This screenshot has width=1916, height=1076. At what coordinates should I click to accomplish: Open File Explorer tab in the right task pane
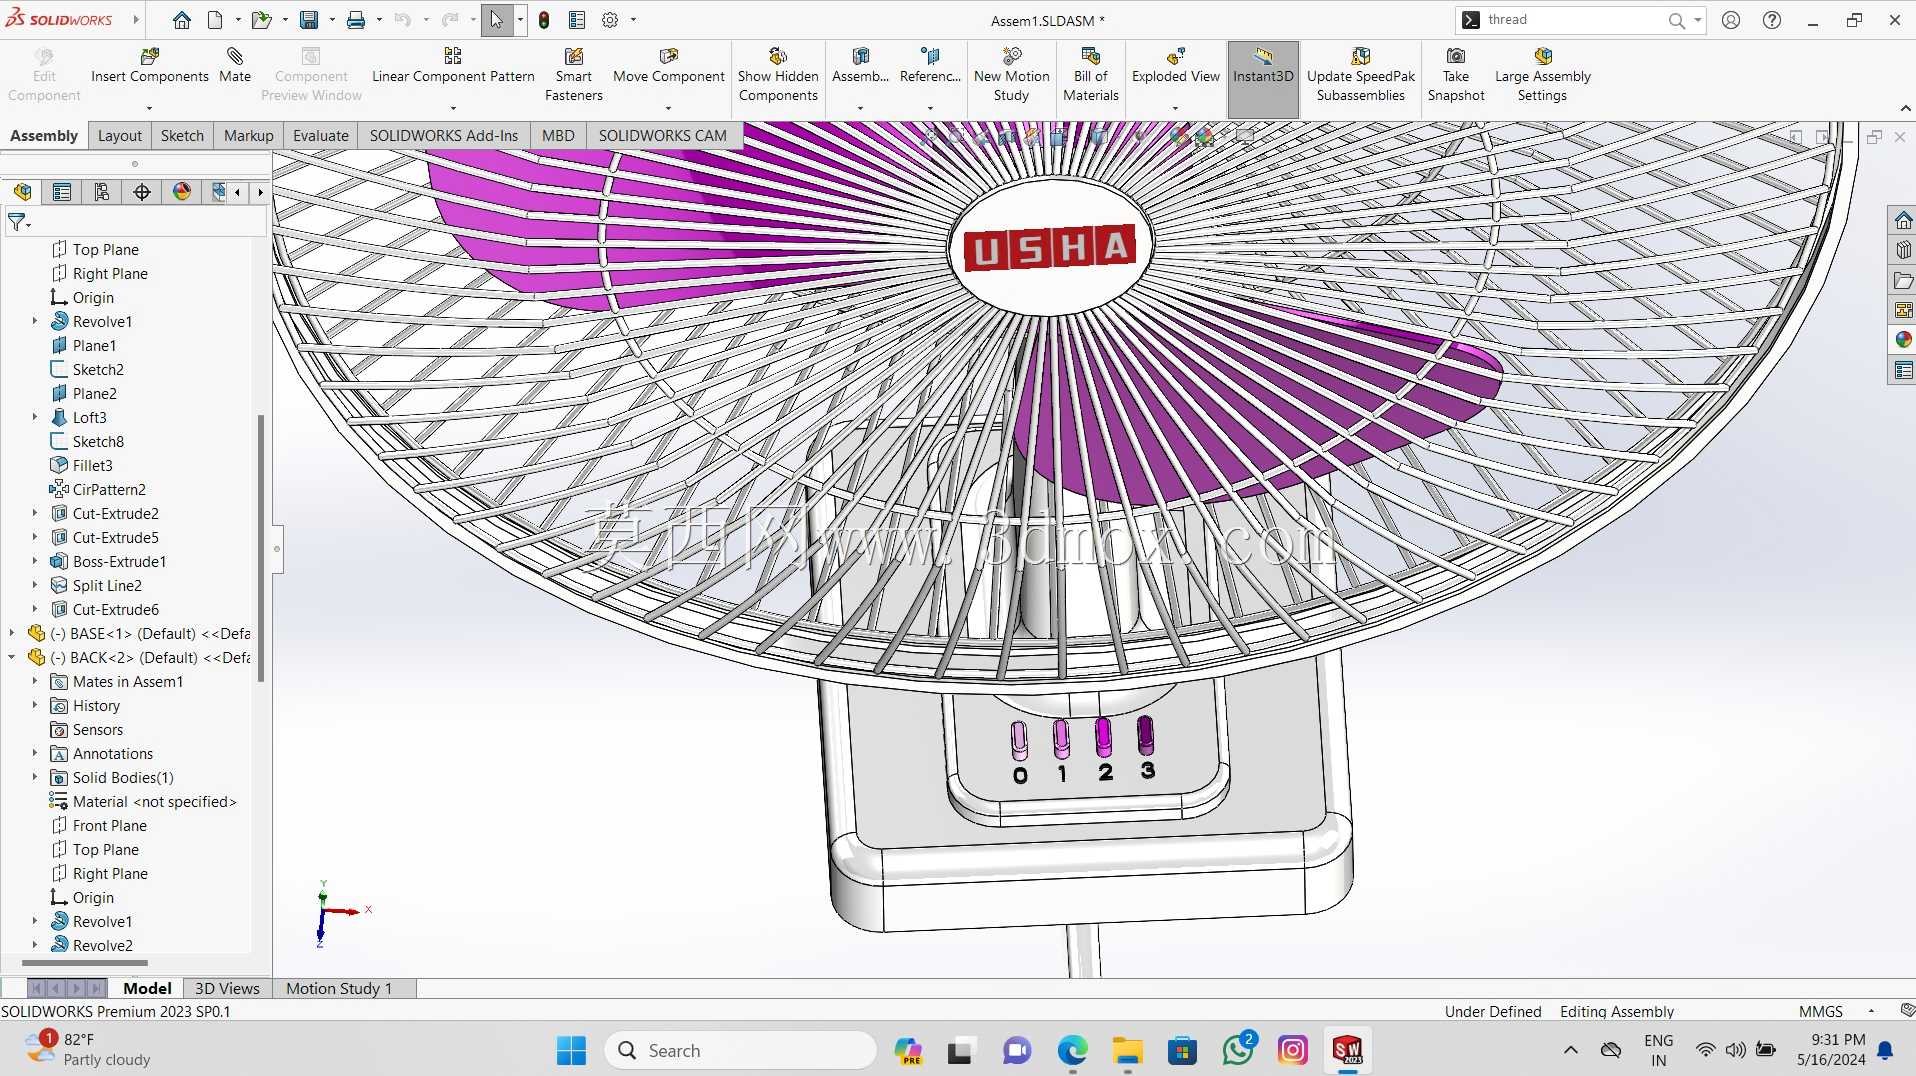pos(1903,280)
